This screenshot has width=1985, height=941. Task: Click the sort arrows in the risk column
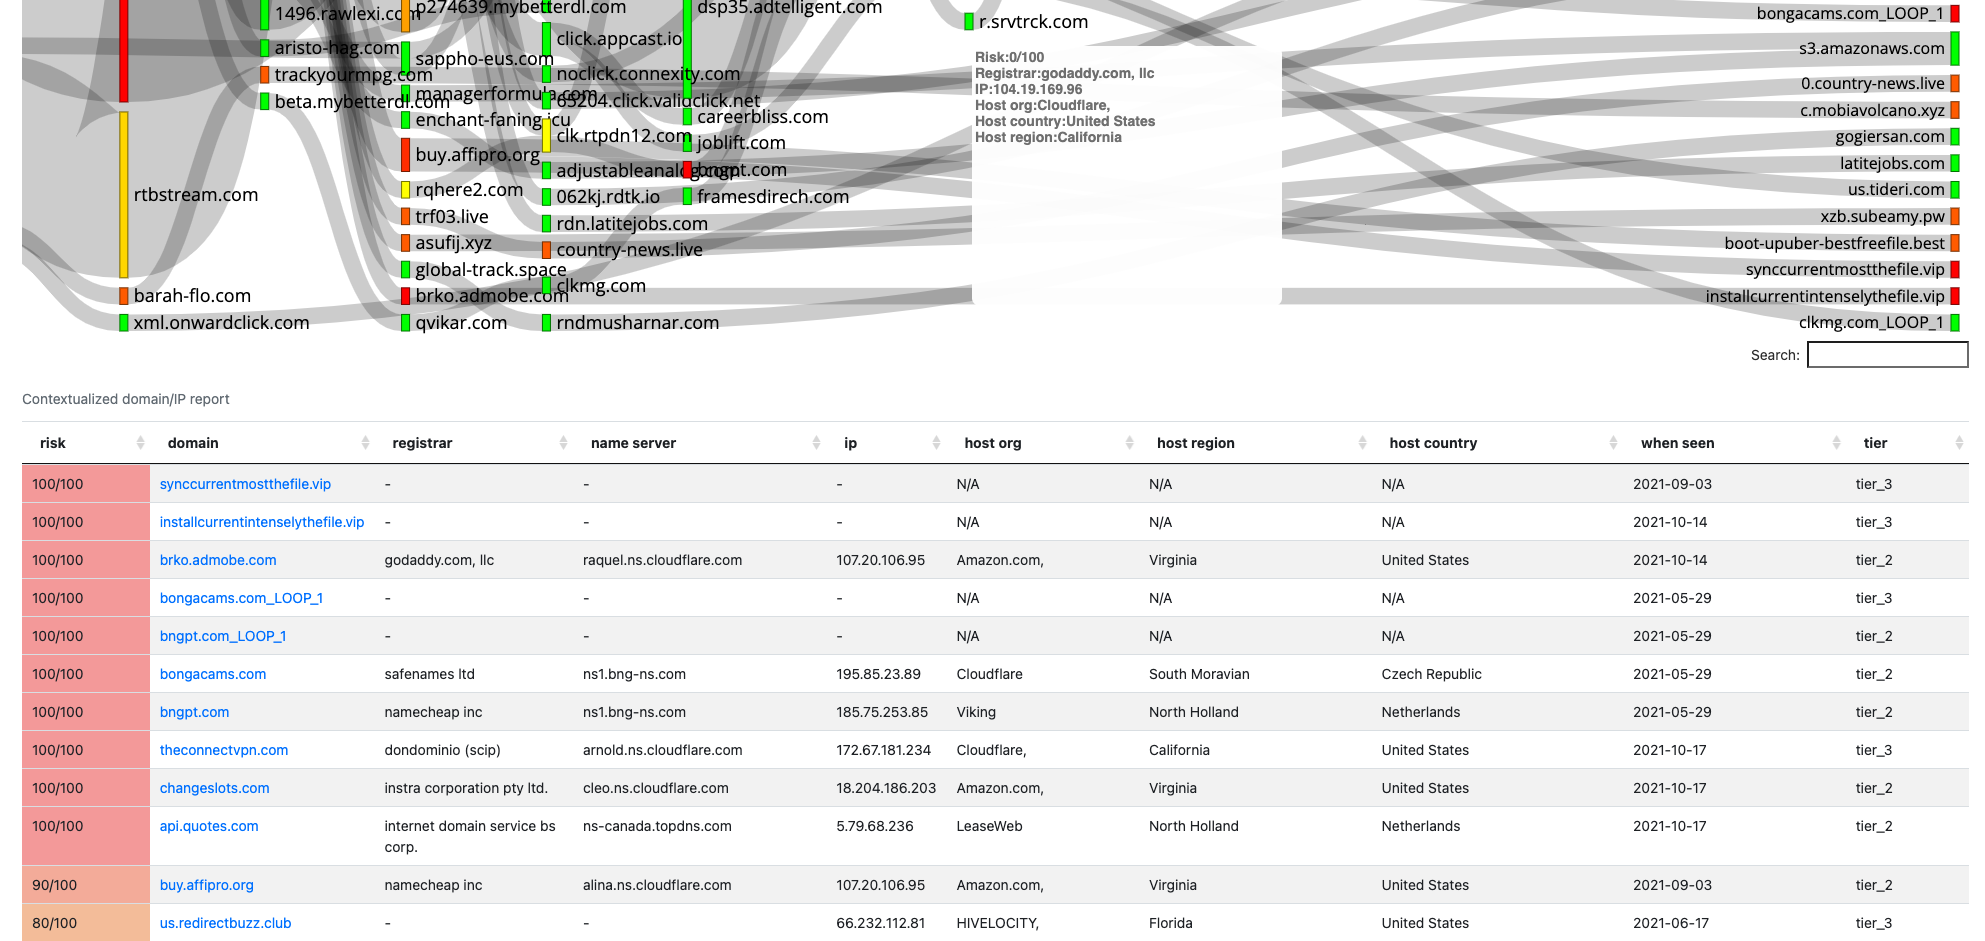pos(140,443)
